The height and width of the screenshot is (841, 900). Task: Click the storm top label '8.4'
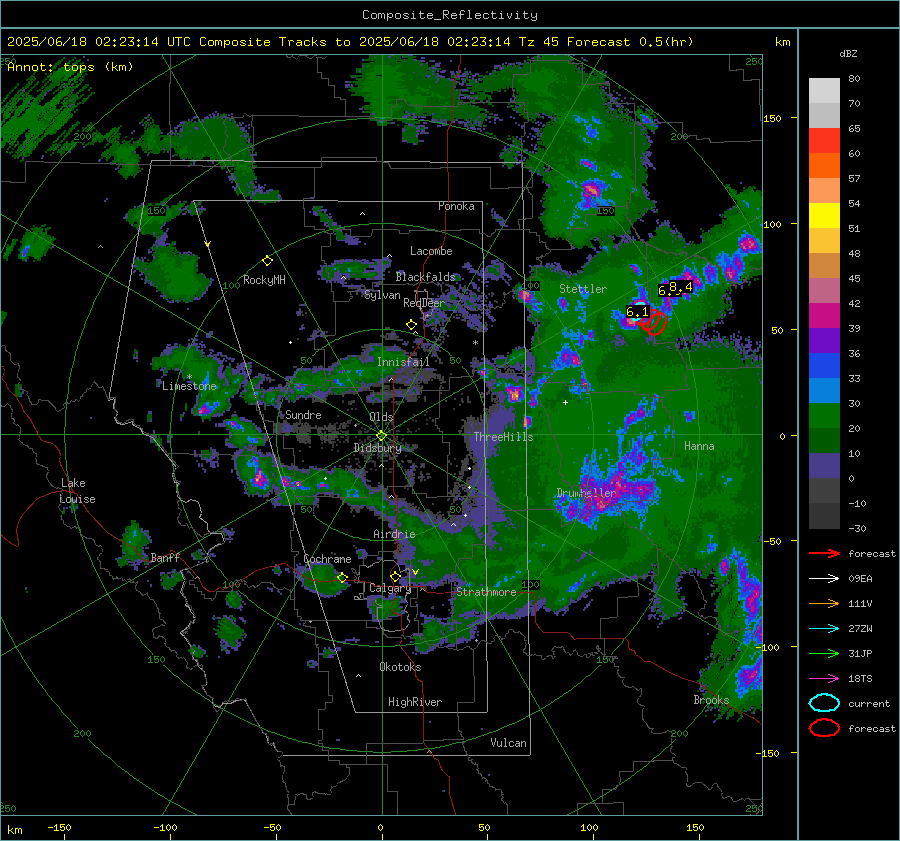point(681,286)
